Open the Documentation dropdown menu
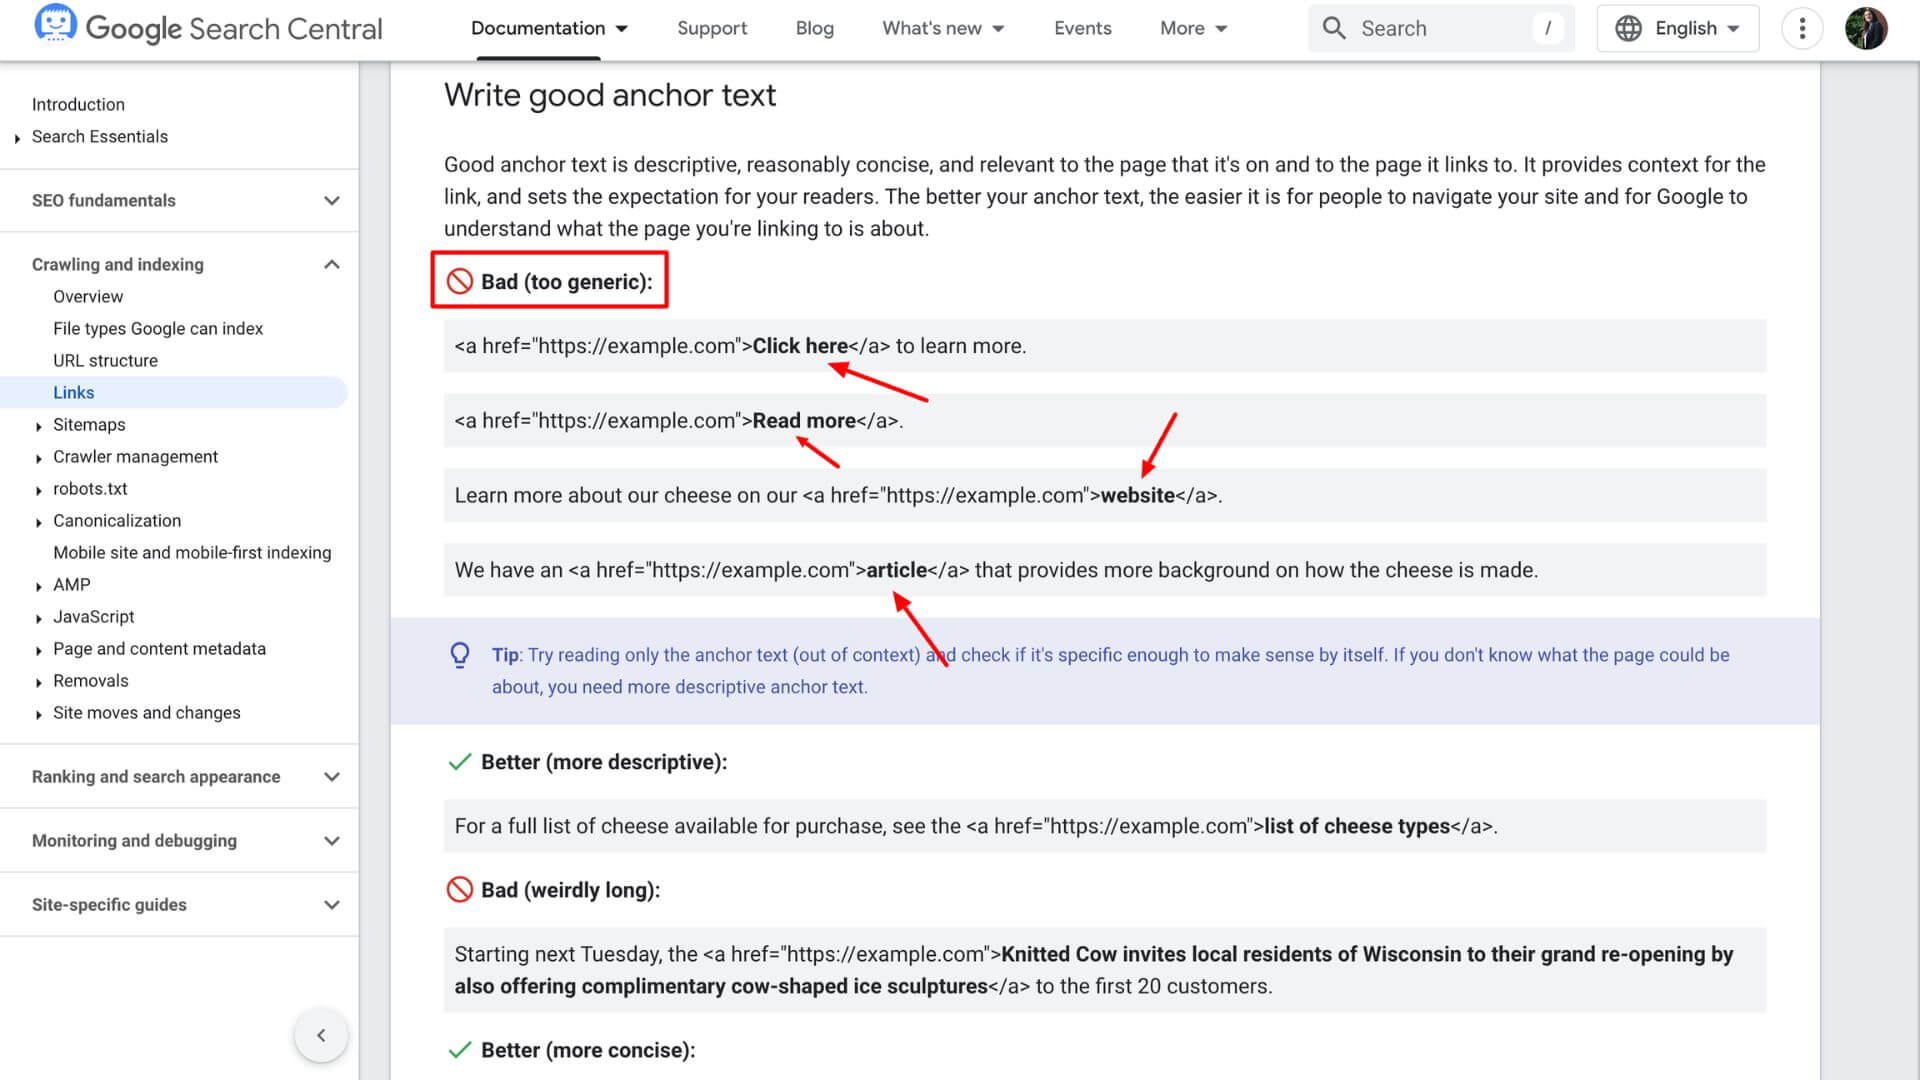Viewport: 1920px width, 1080px height. coord(549,28)
